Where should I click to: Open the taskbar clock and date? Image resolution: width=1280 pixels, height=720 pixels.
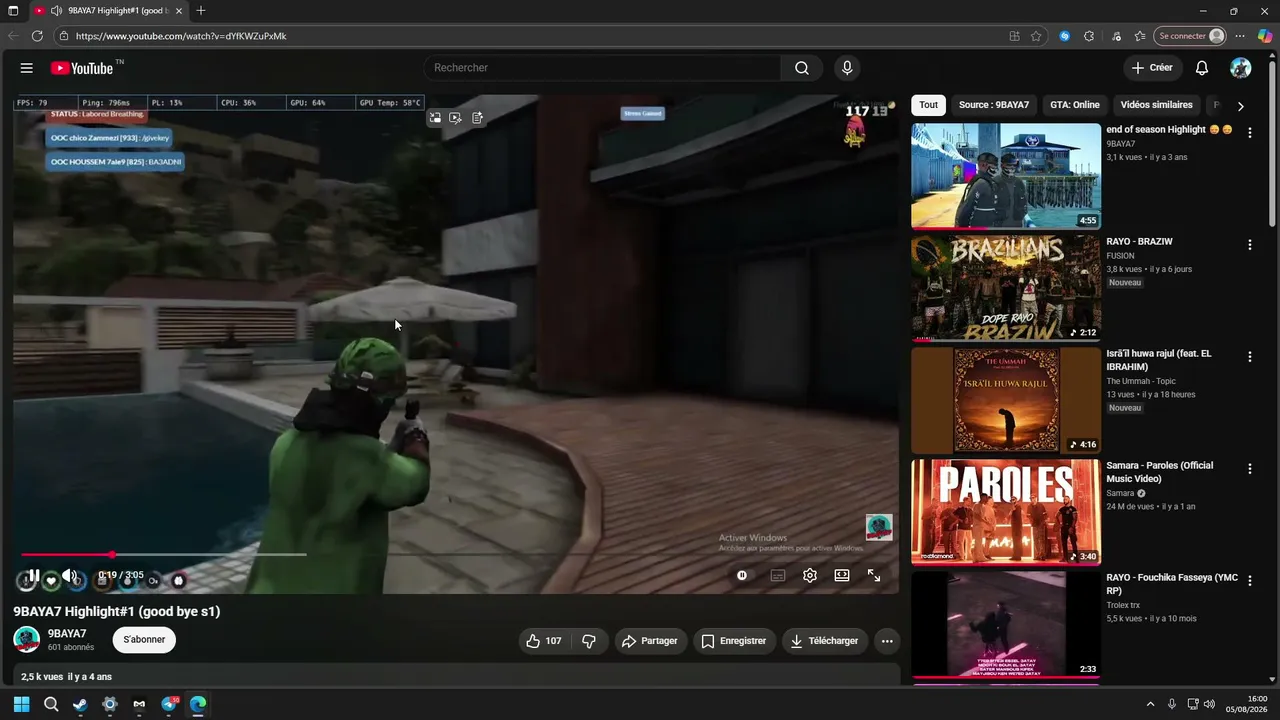click(x=1248, y=704)
